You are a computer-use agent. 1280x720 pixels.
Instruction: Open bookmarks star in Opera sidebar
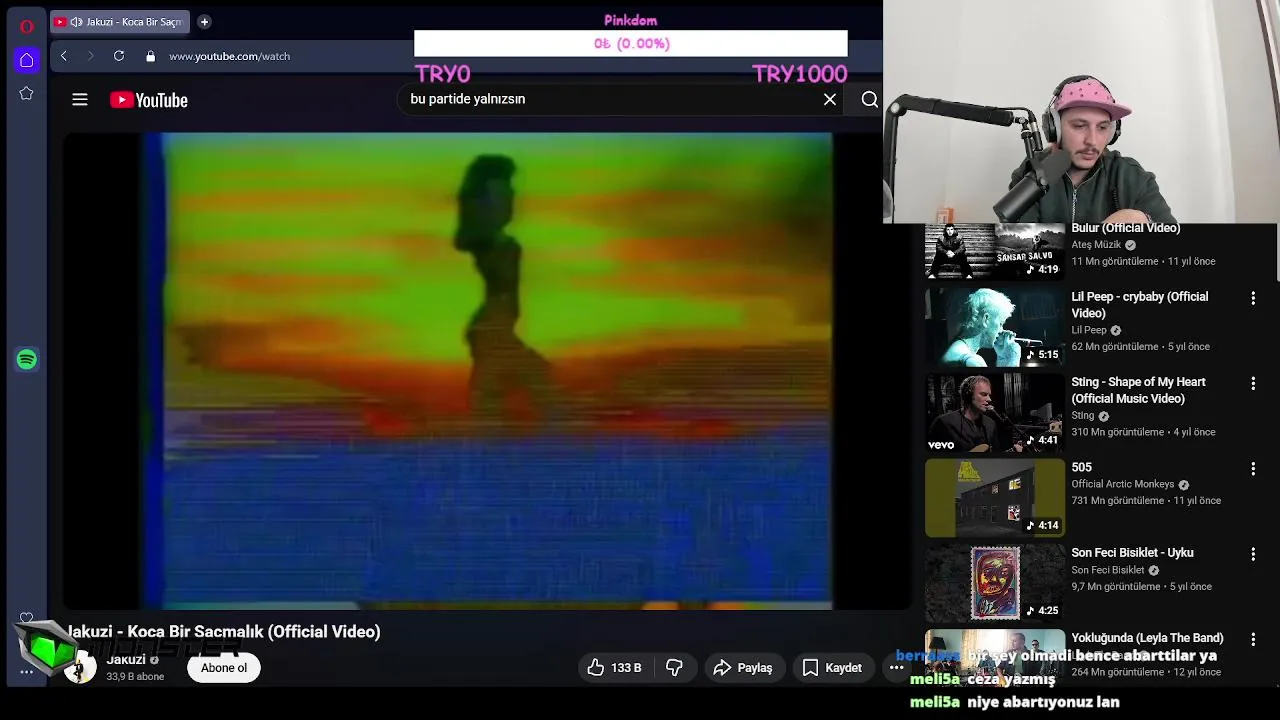(27, 93)
